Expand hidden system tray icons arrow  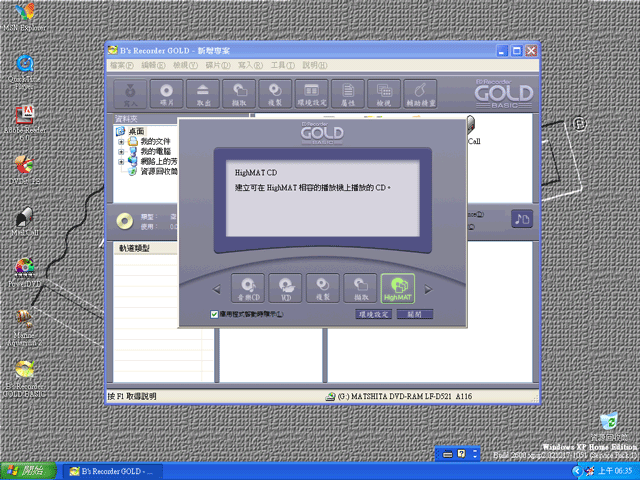(576, 471)
